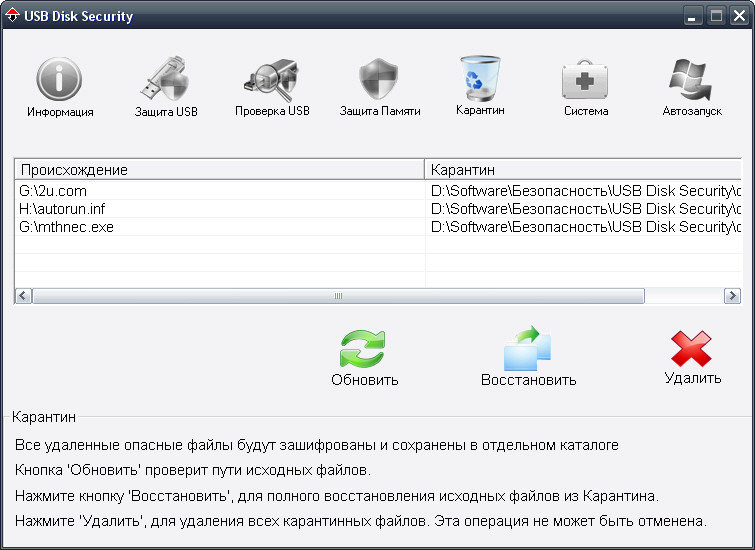This screenshot has width=755, height=550.
Task: Click the Удалить label
Action: click(693, 378)
